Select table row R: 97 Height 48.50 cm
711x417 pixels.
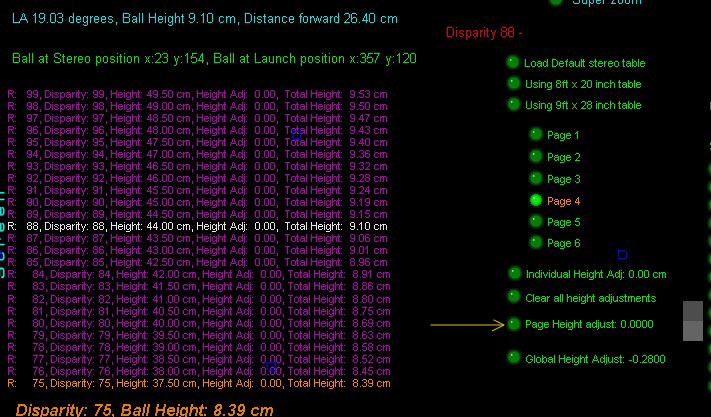(198, 118)
